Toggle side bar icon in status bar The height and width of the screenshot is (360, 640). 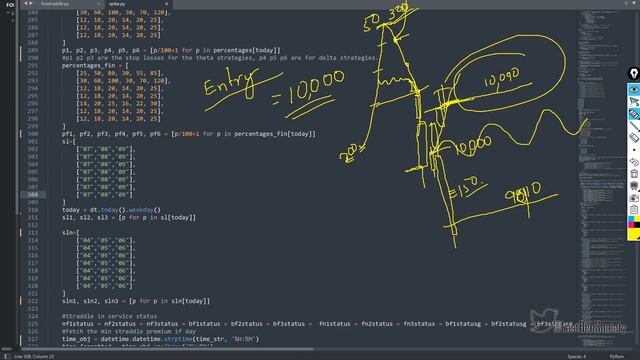7,356
